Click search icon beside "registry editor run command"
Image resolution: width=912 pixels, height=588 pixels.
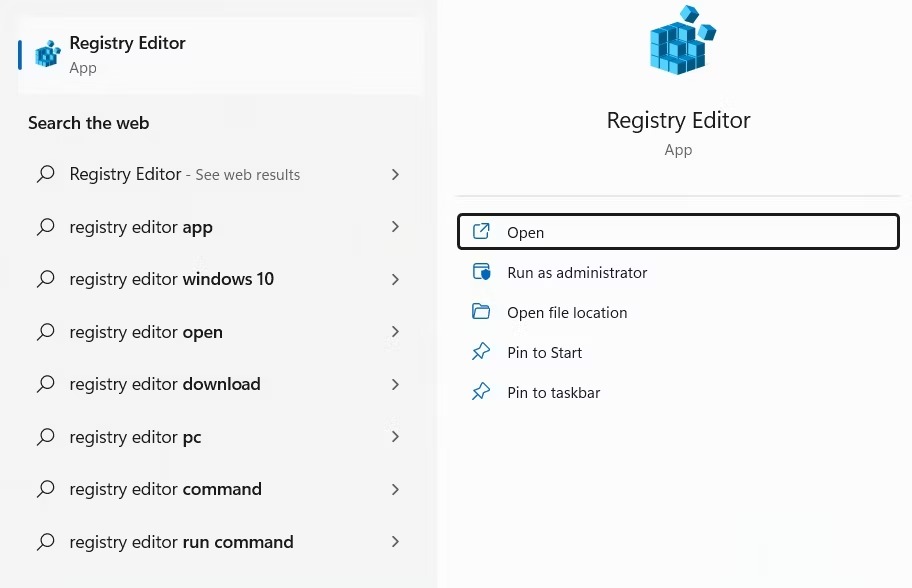click(45, 542)
